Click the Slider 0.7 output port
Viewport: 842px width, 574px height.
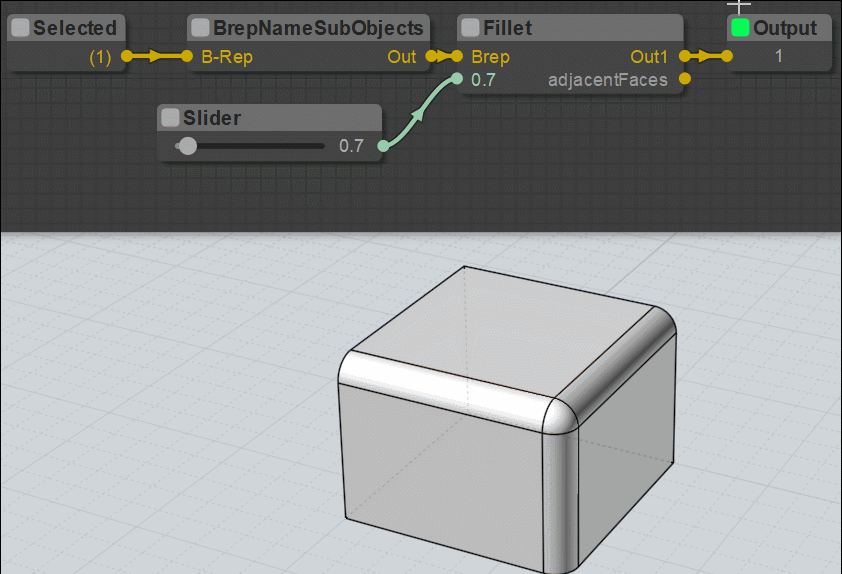tap(383, 146)
